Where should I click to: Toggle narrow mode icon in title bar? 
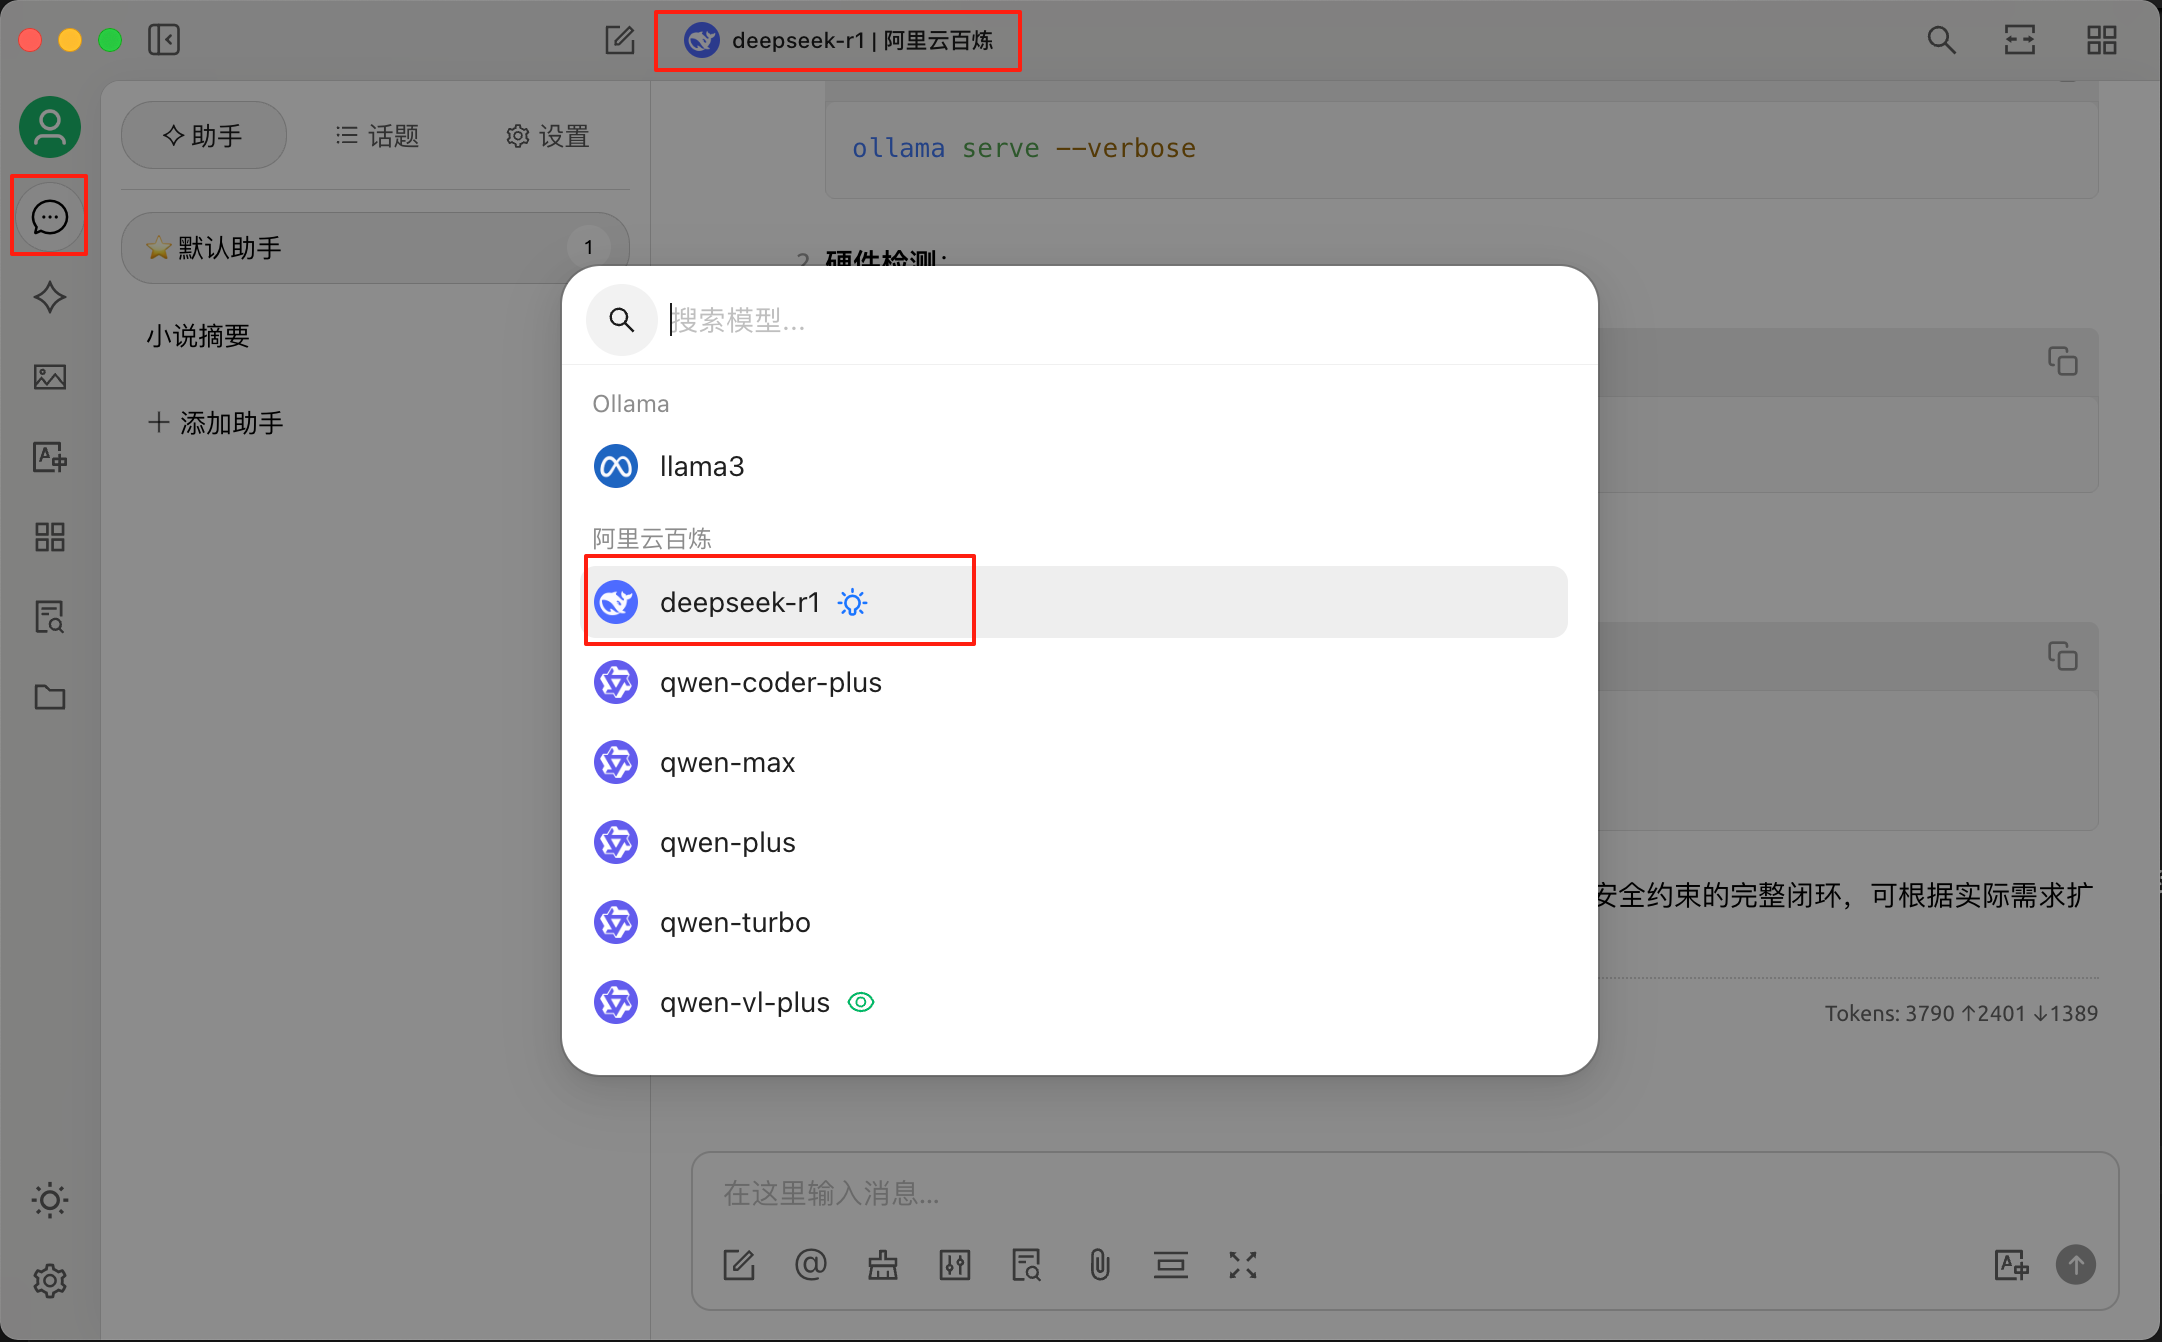2020,40
